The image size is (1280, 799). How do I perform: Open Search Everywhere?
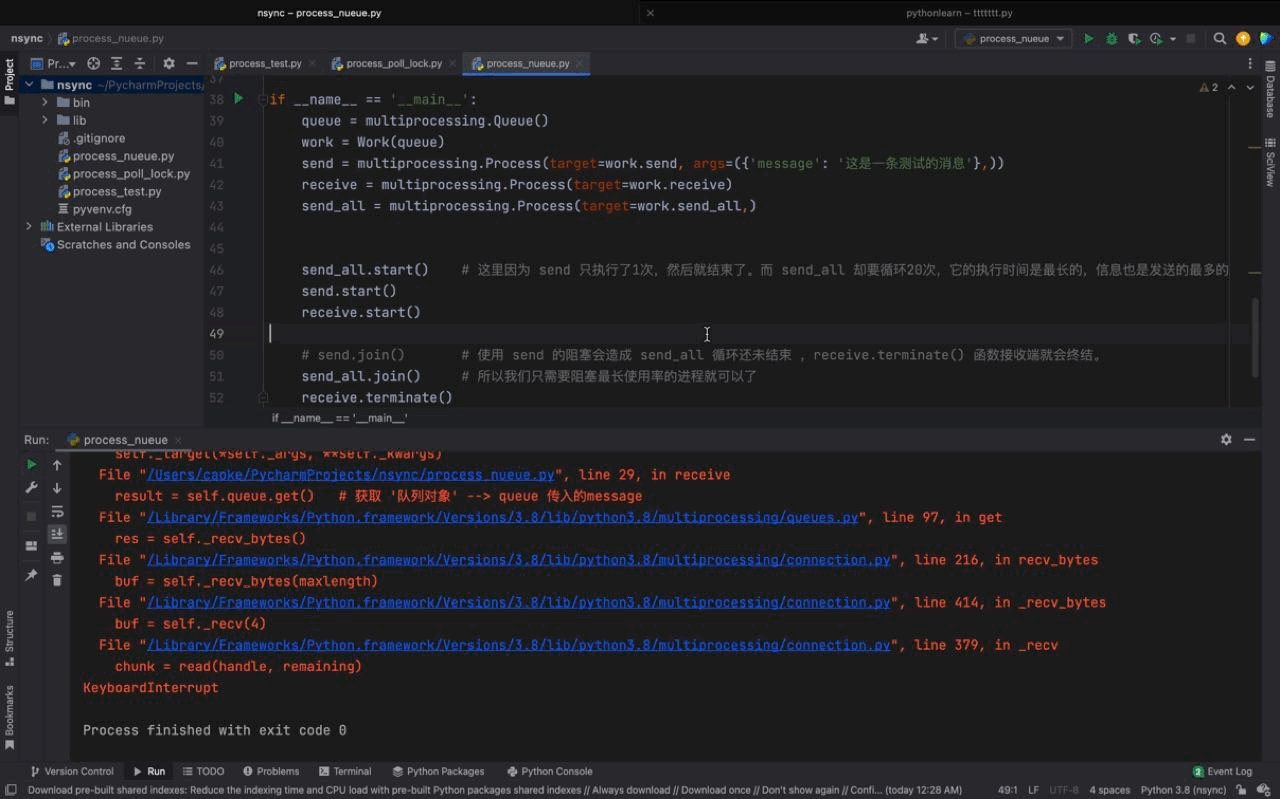coord(1220,37)
